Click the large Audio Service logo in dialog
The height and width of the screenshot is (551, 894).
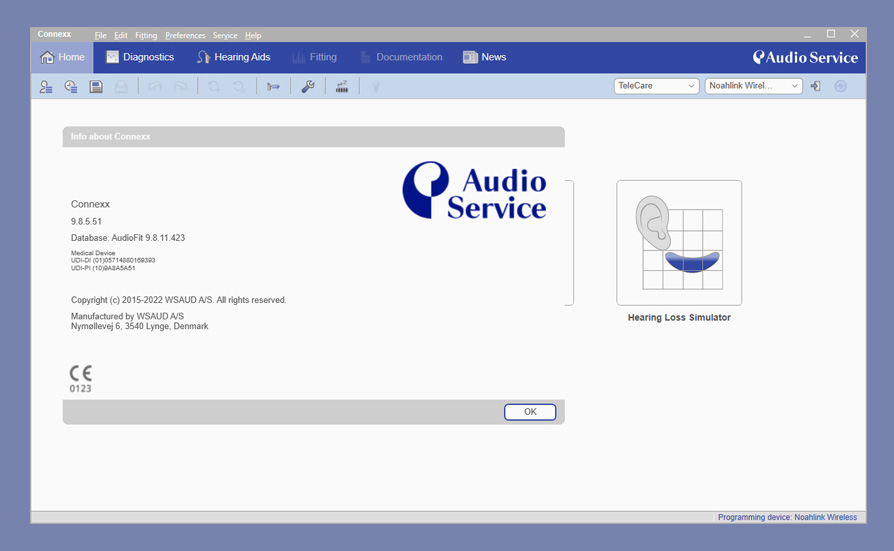[474, 190]
